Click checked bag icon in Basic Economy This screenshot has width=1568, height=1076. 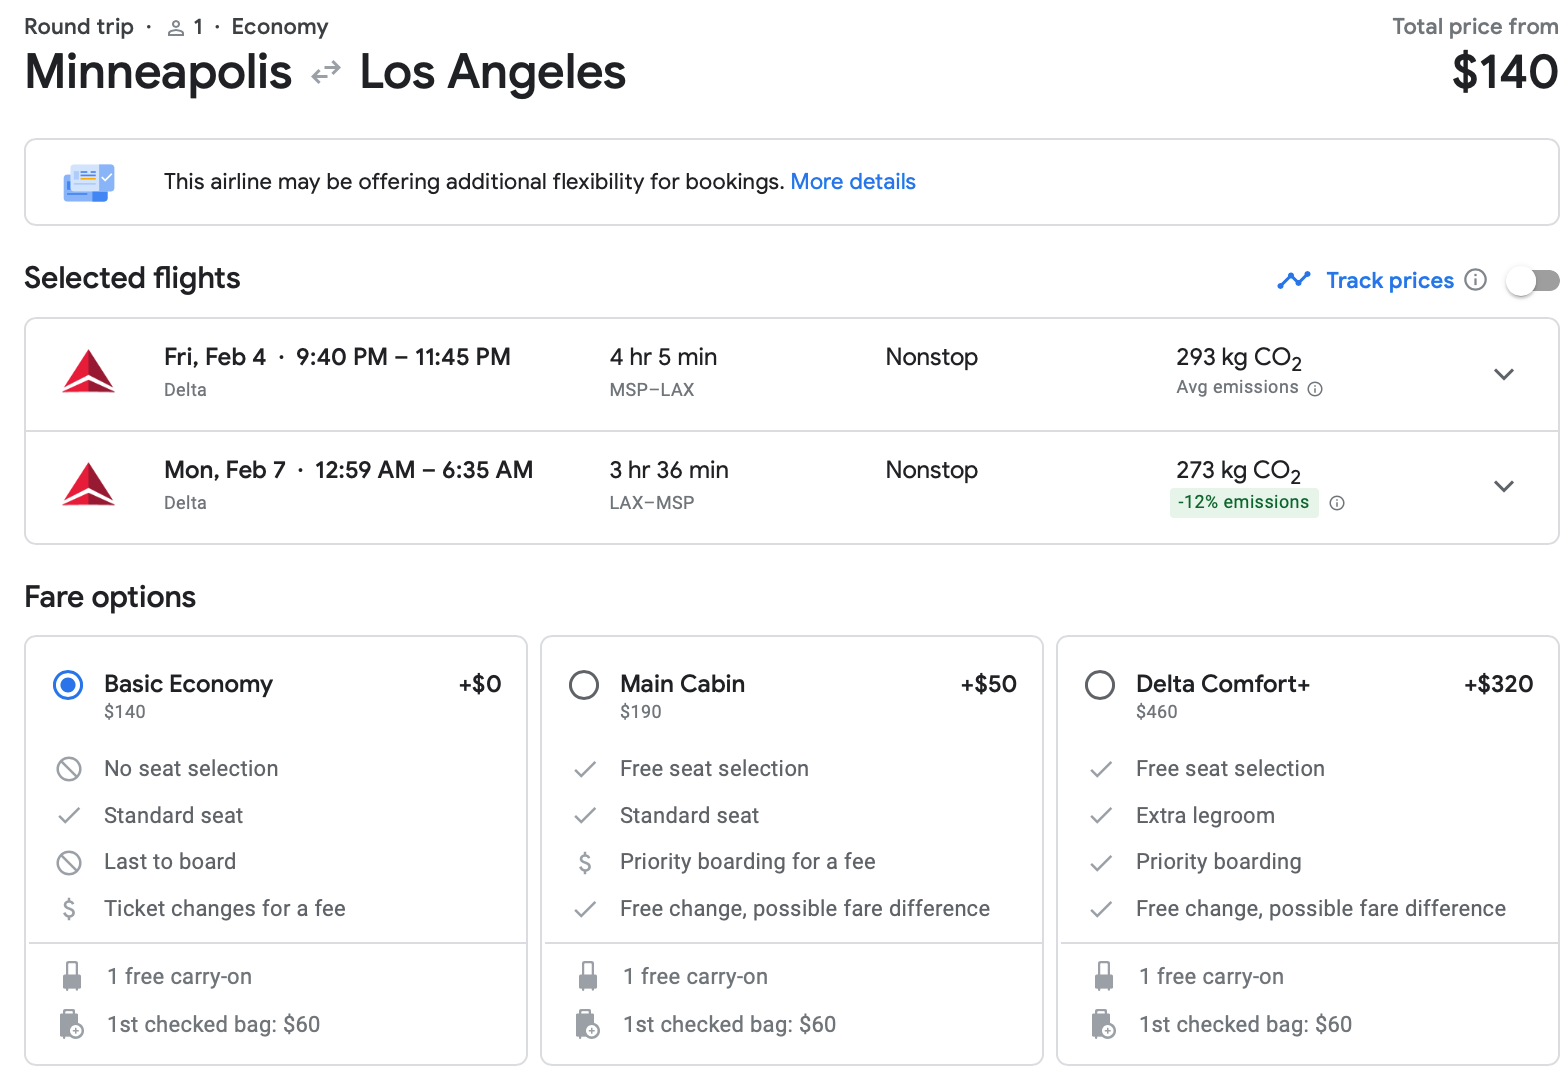tap(71, 1024)
